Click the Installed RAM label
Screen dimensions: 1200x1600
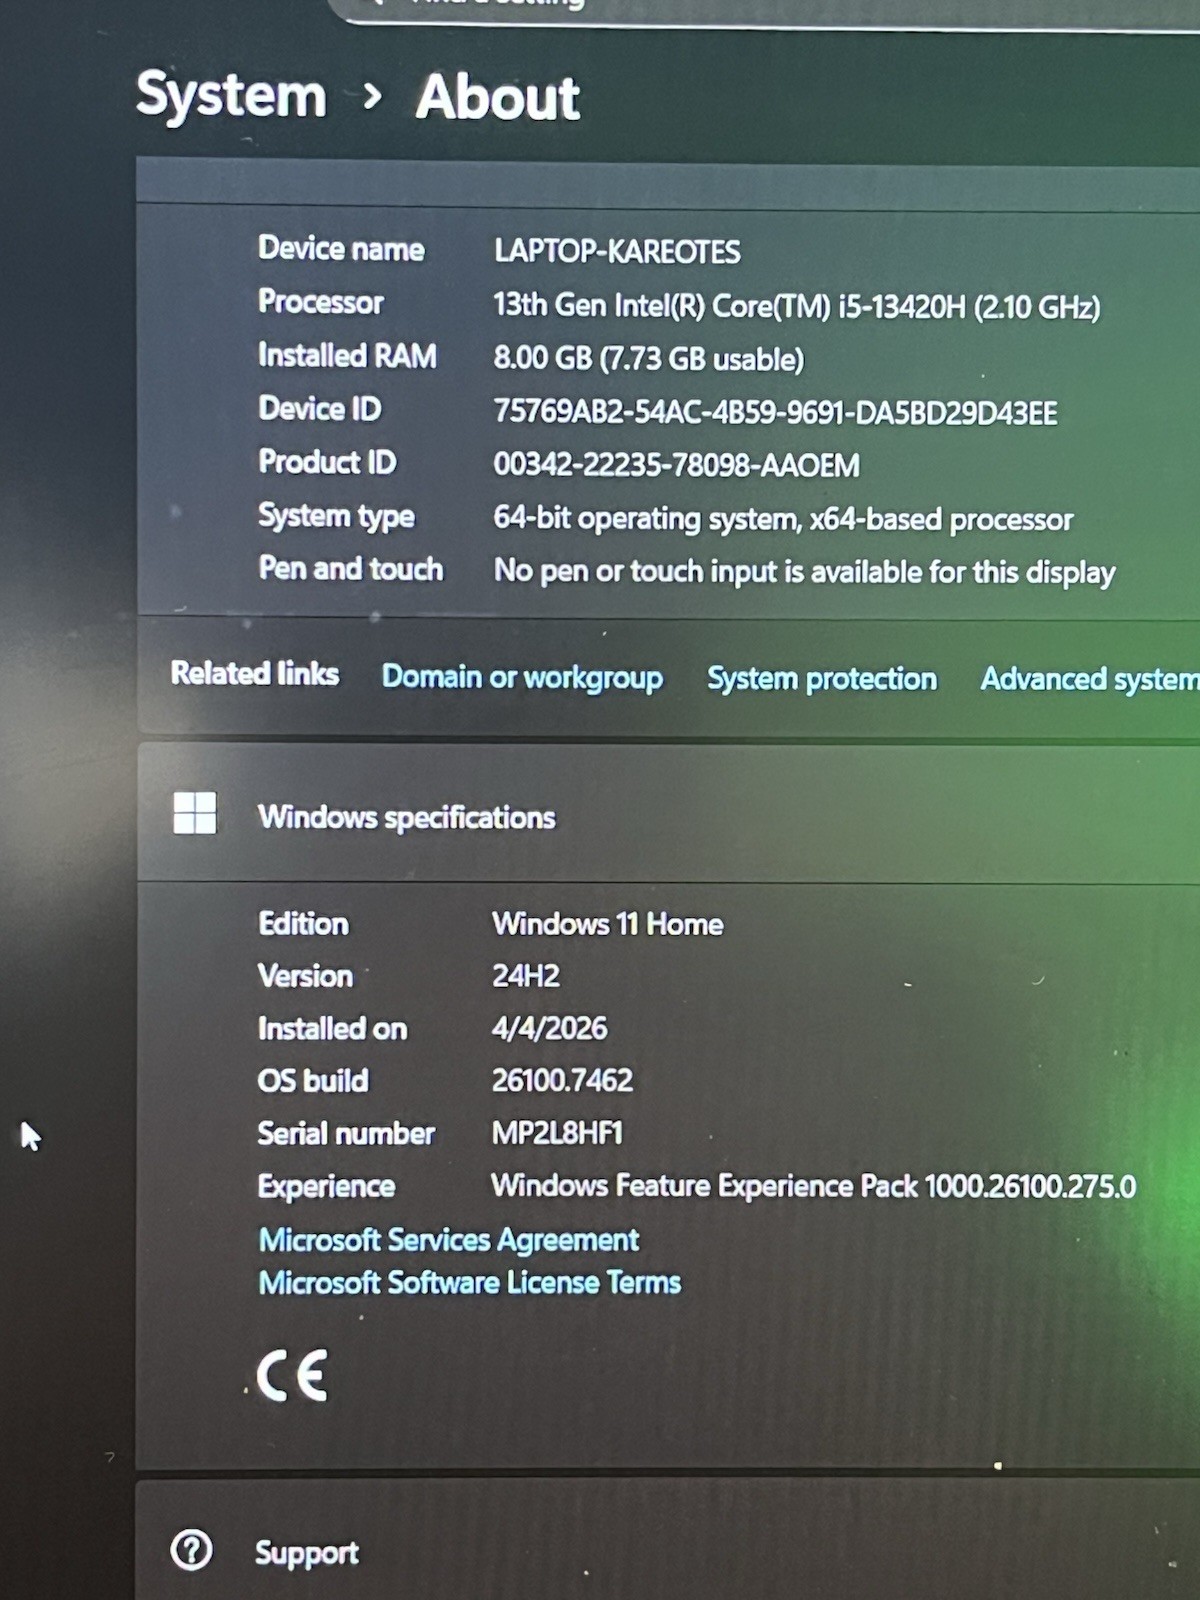coord(347,355)
